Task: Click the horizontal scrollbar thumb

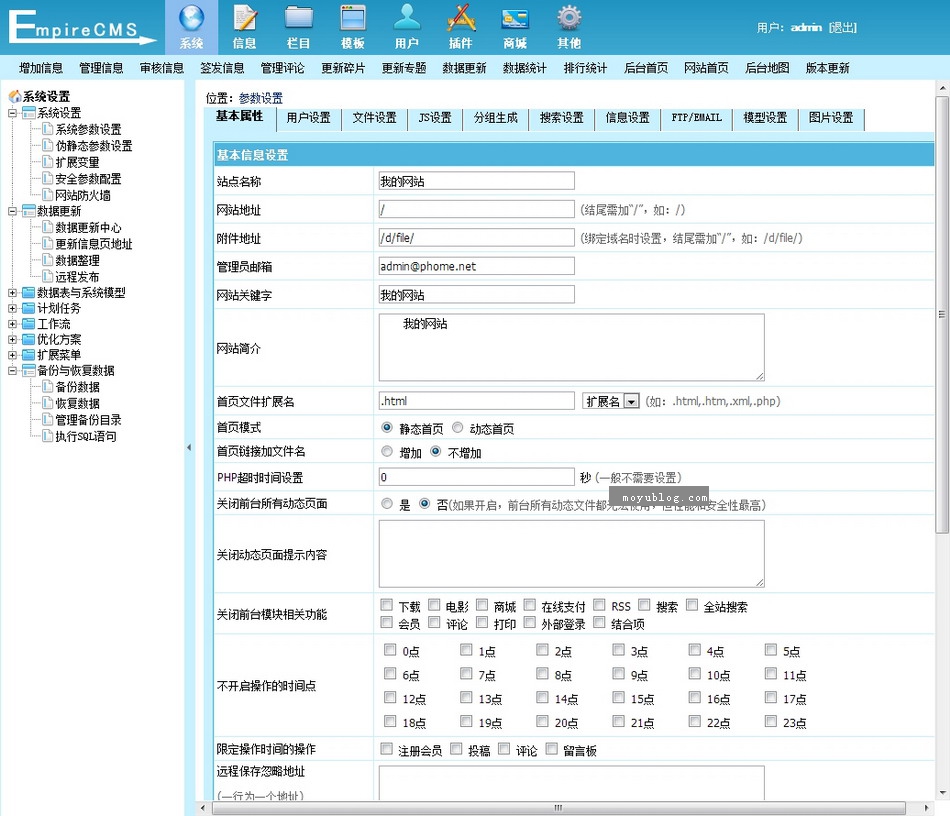Action: click(x=558, y=808)
